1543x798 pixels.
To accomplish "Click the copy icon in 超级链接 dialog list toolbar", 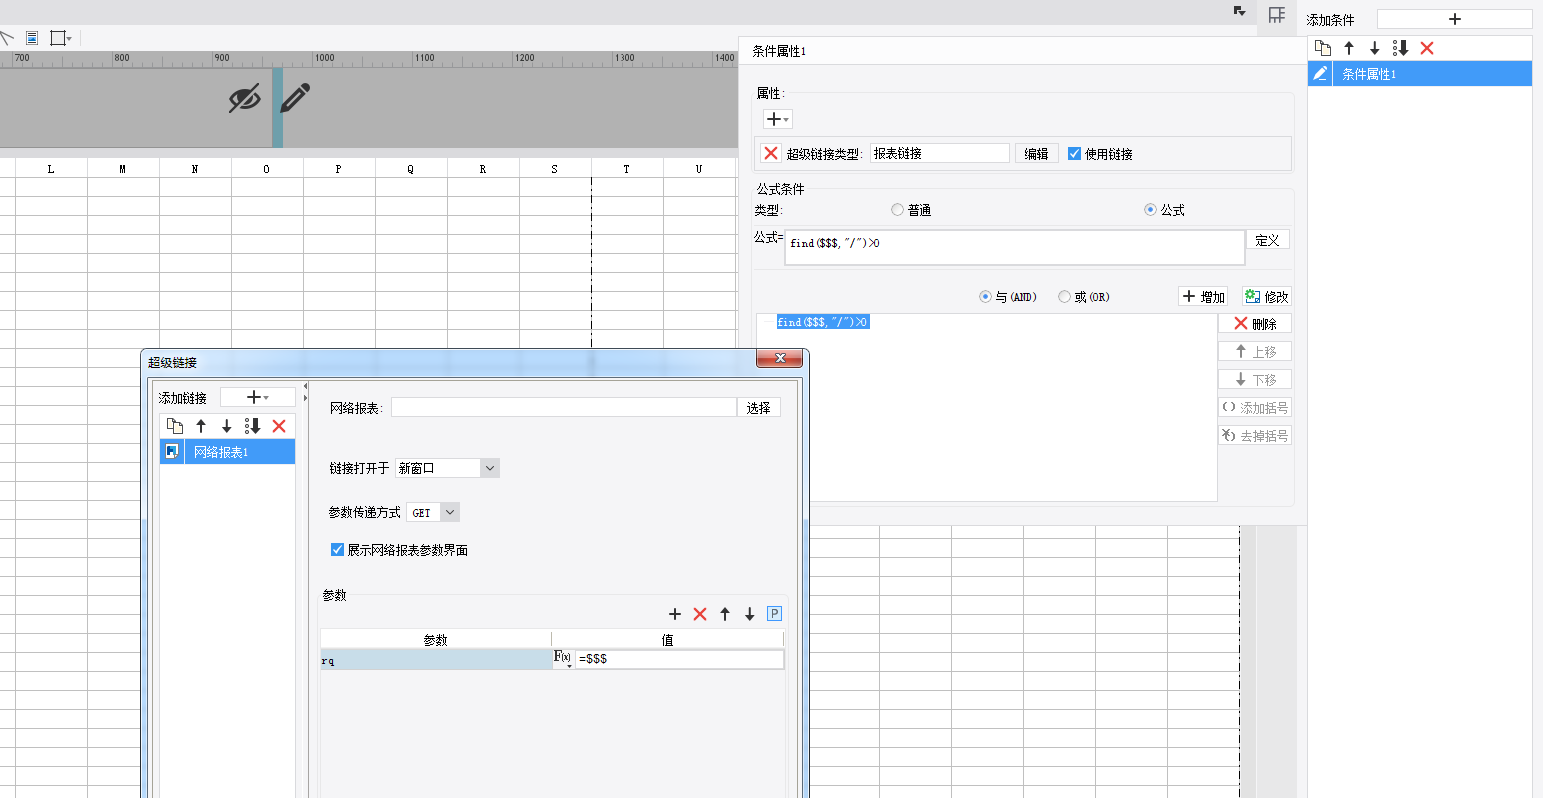I will pyautogui.click(x=175, y=426).
